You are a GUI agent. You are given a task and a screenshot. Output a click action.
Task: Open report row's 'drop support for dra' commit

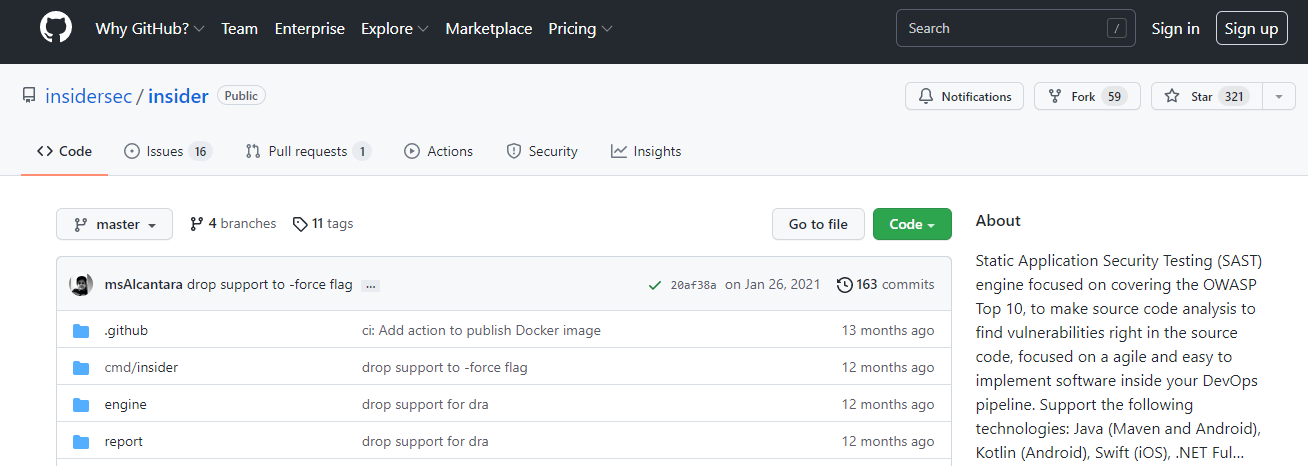[x=425, y=441]
